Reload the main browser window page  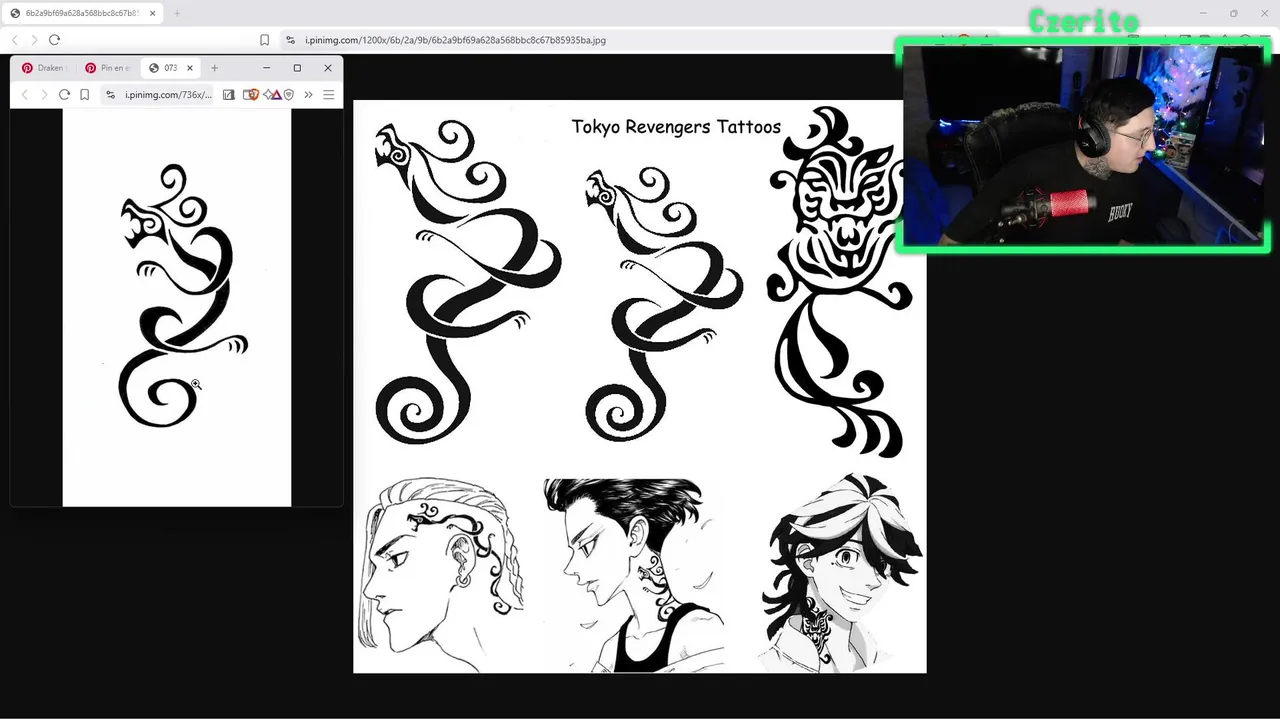[x=54, y=40]
